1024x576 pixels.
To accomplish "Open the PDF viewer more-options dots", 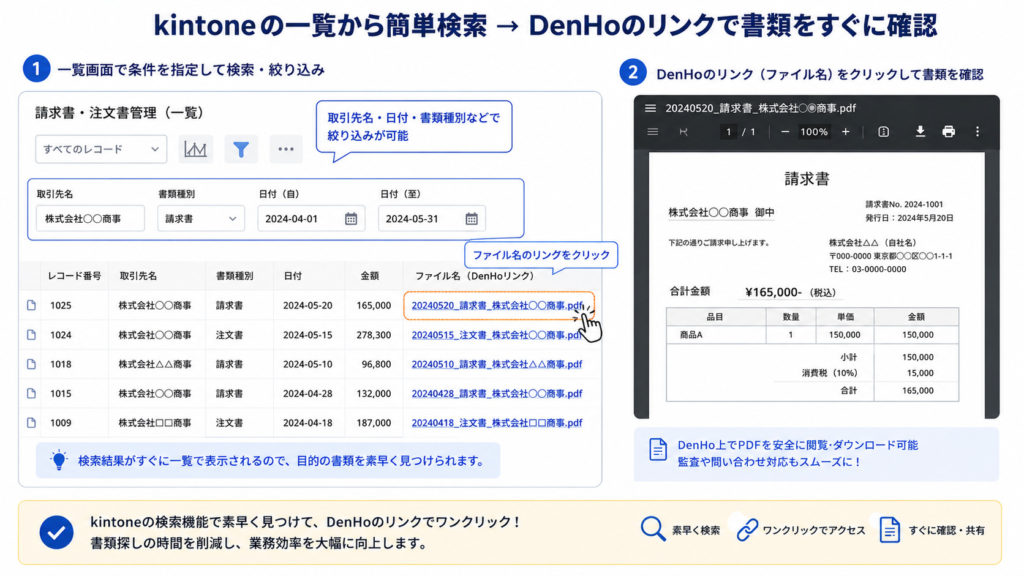I will (978, 132).
